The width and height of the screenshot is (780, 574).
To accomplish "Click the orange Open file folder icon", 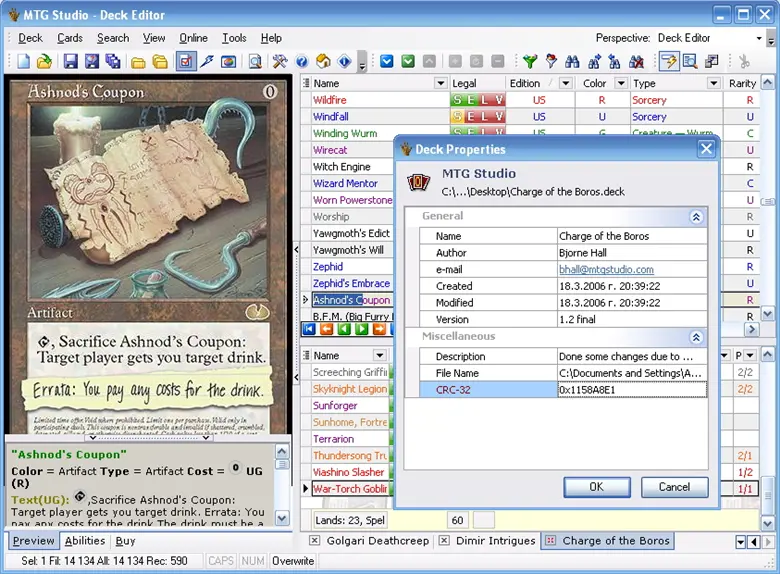I will (44, 62).
